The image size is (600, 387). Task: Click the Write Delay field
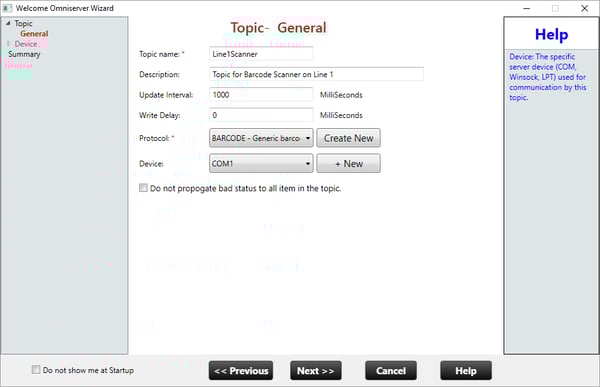pos(261,115)
